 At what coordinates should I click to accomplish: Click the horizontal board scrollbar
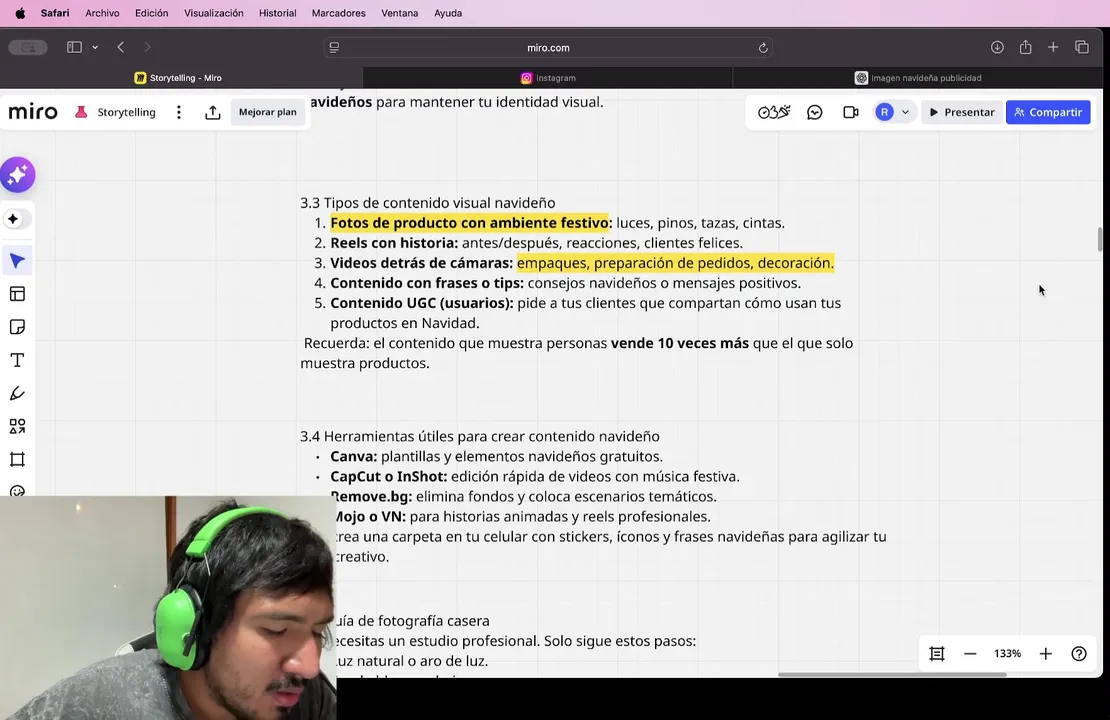(892, 675)
